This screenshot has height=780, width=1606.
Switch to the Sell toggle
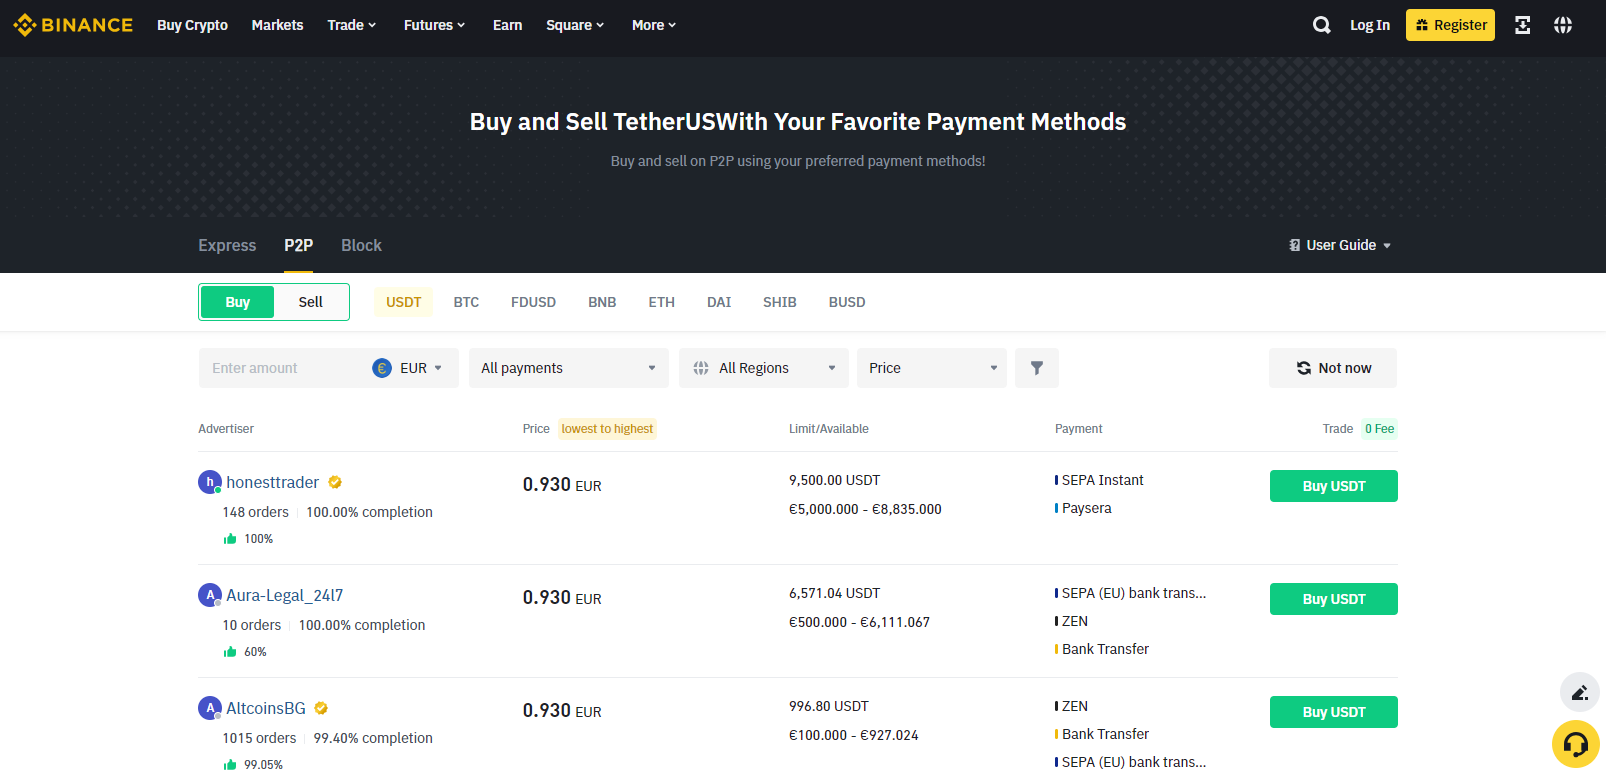click(311, 302)
